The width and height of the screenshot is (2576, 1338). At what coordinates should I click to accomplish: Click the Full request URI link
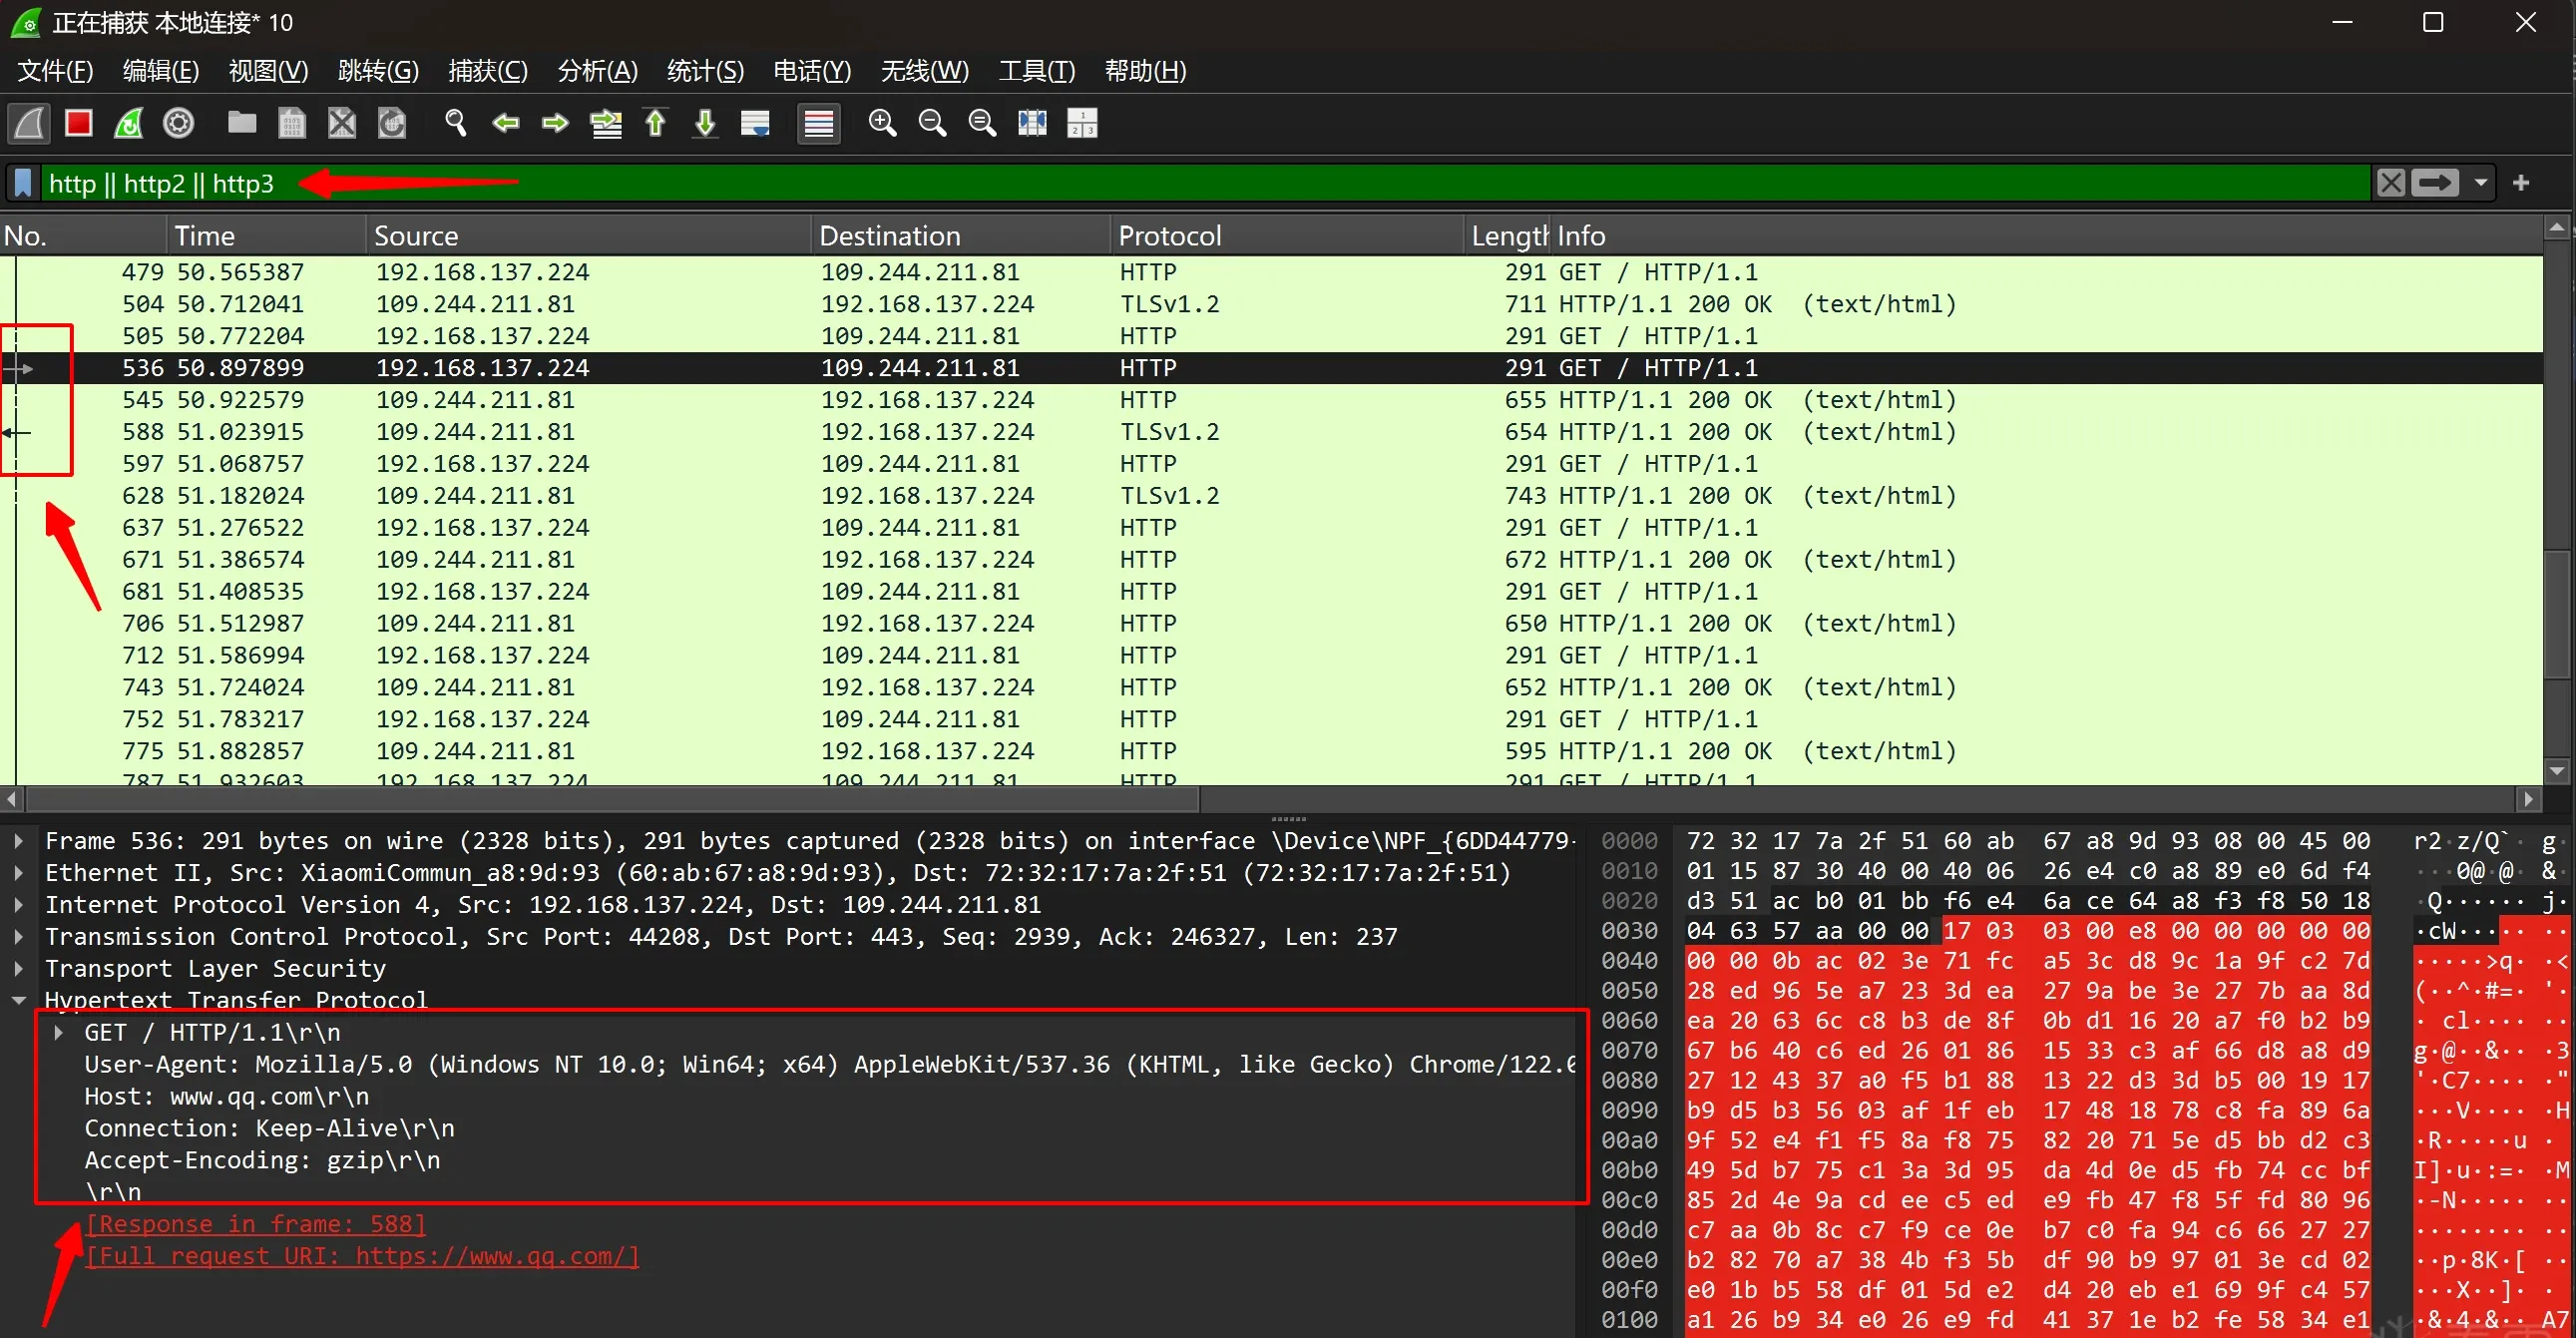pyautogui.click(x=362, y=1256)
